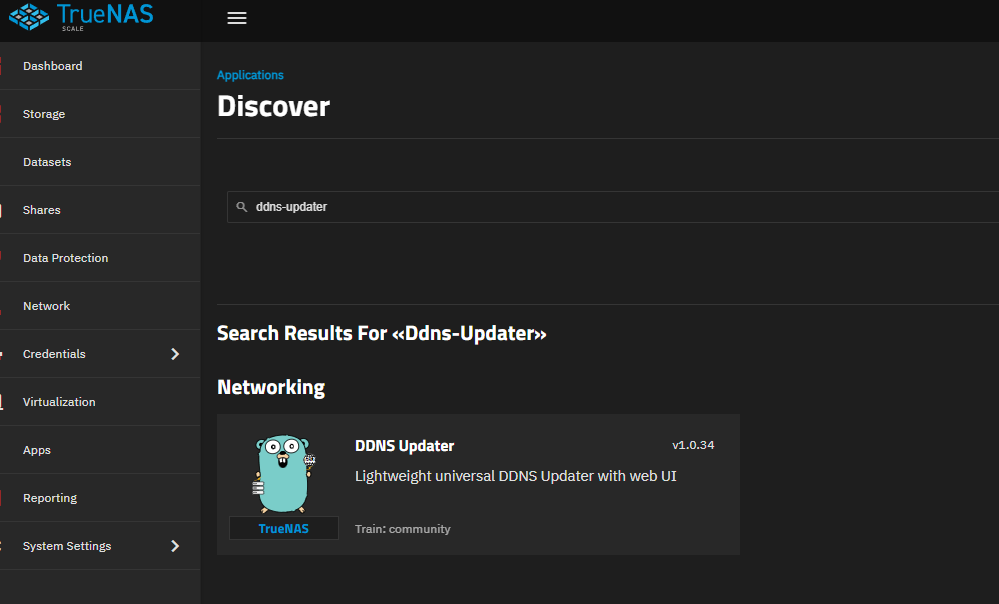Select the v1.0.34 version text
Viewport: 999px width, 604px height.
point(693,445)
